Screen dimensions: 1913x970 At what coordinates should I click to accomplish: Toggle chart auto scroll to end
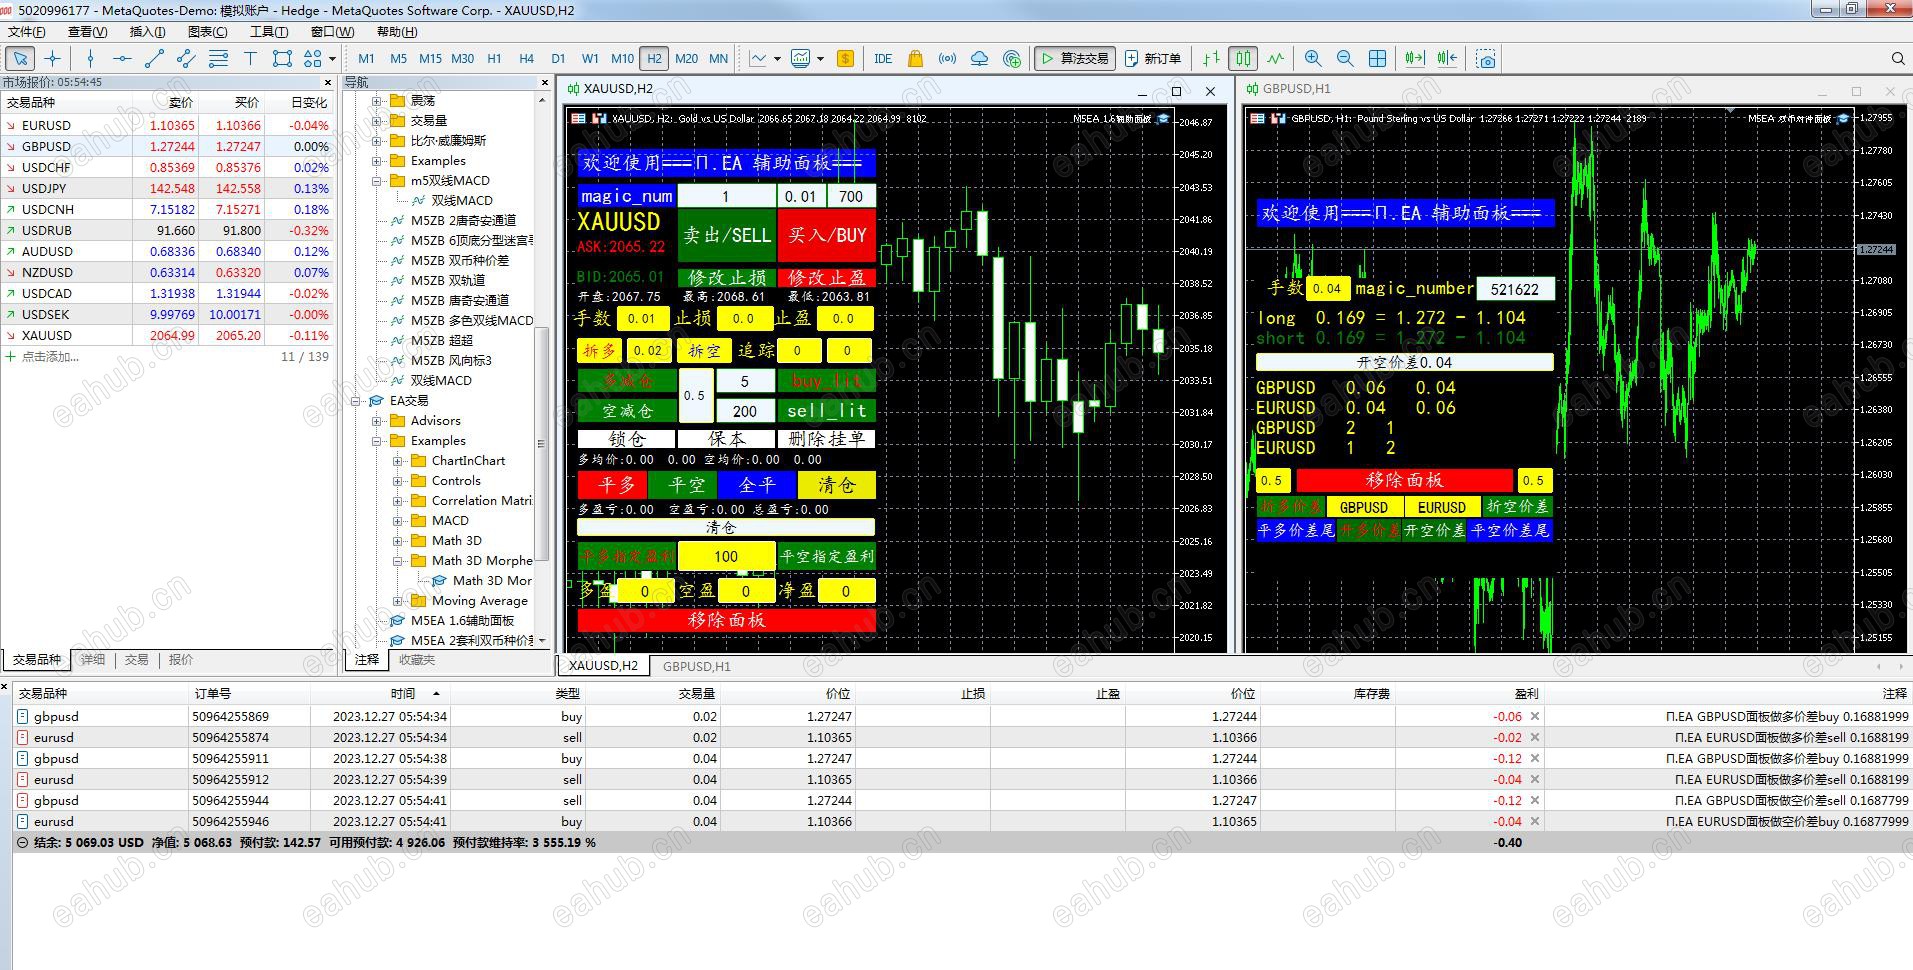tap(1415, 59)
